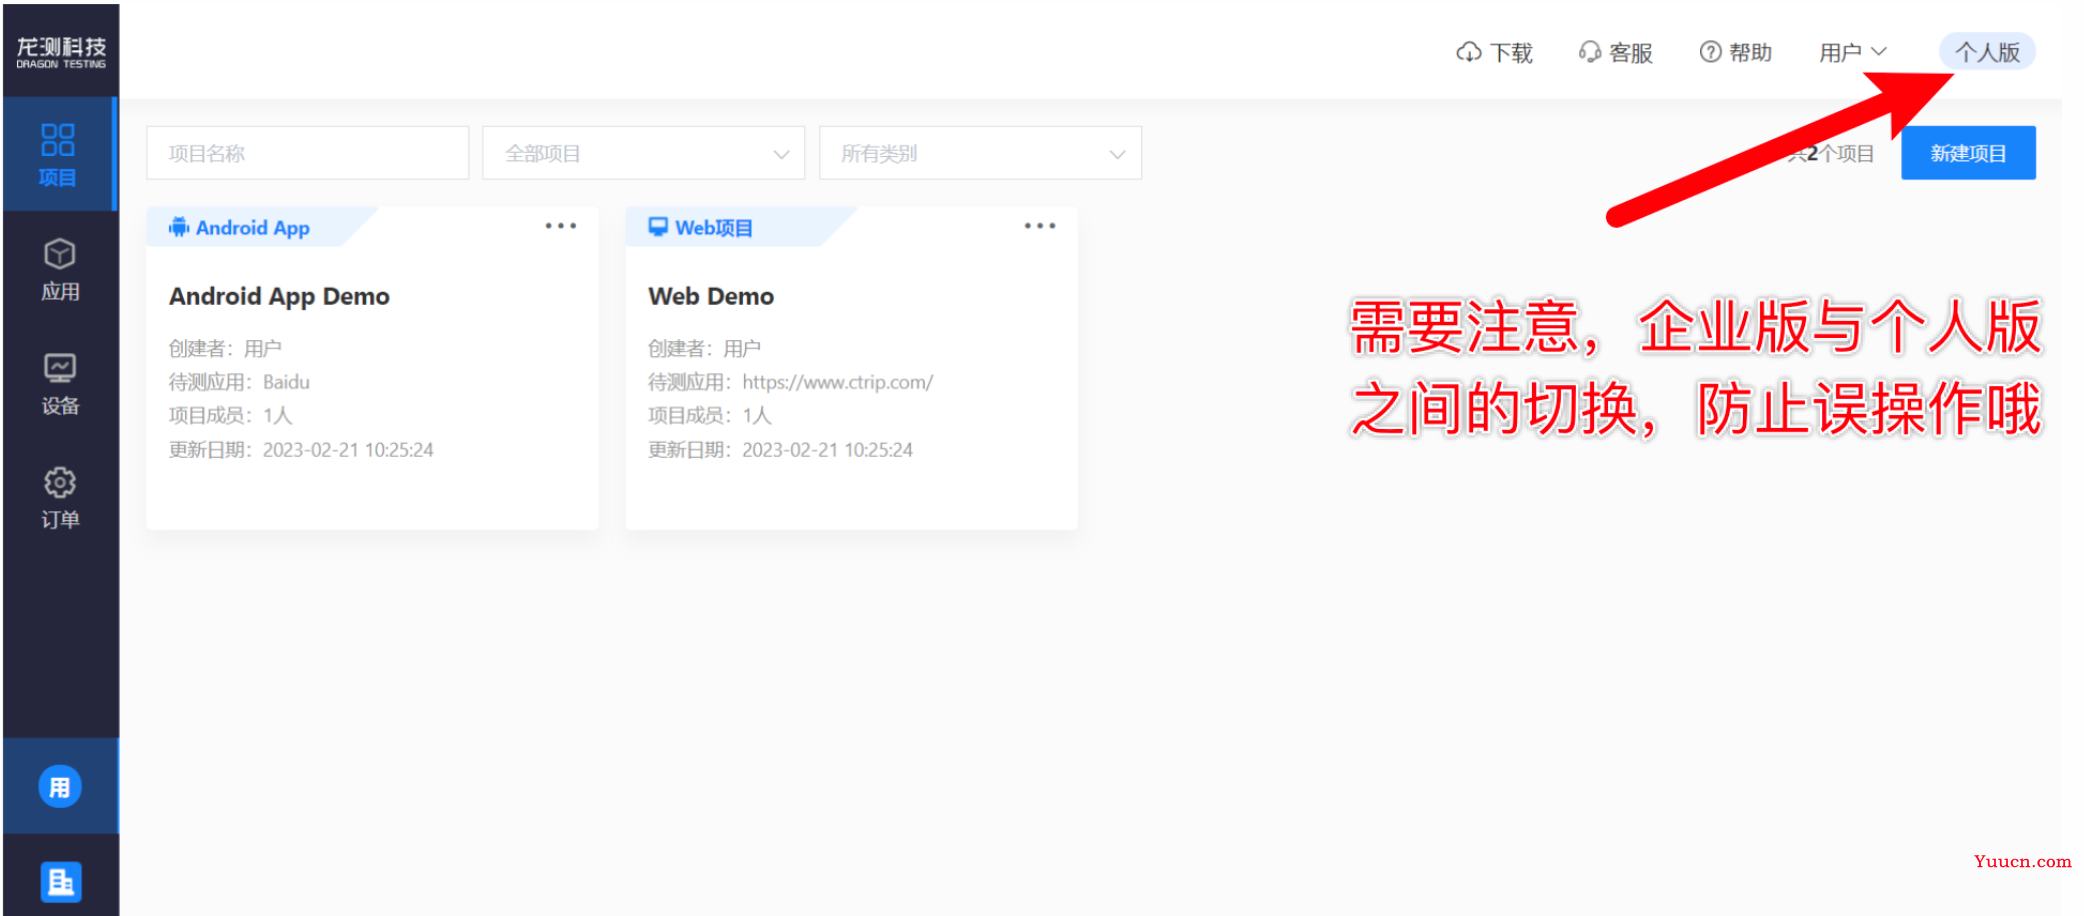Screen dimensions: 2084x916
Task: Click the Web项目 monitor icon
Action: tap(658, 227)
